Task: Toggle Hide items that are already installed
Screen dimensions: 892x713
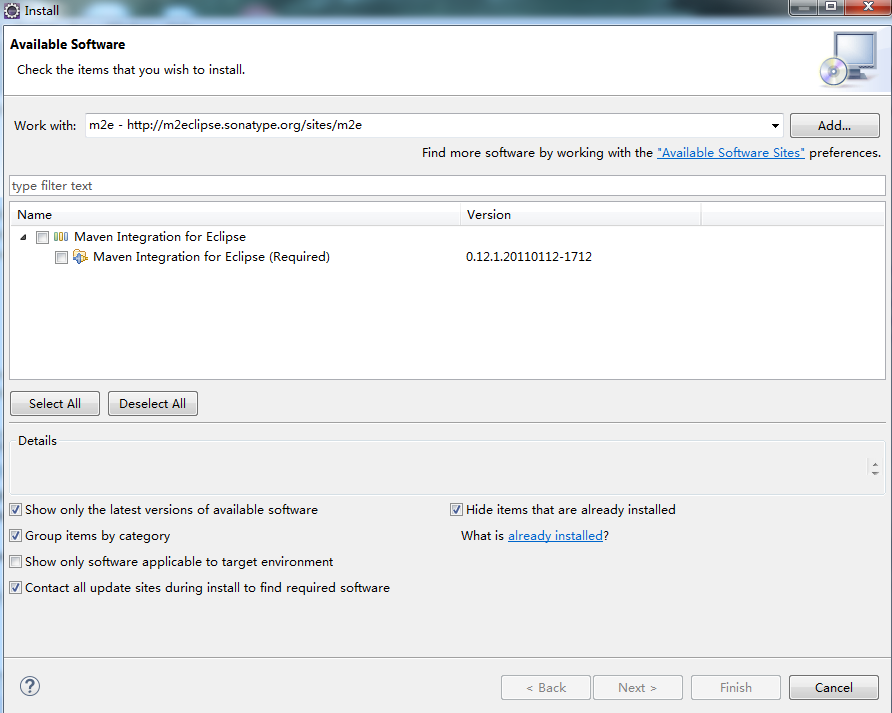Action: pos(456,510)
